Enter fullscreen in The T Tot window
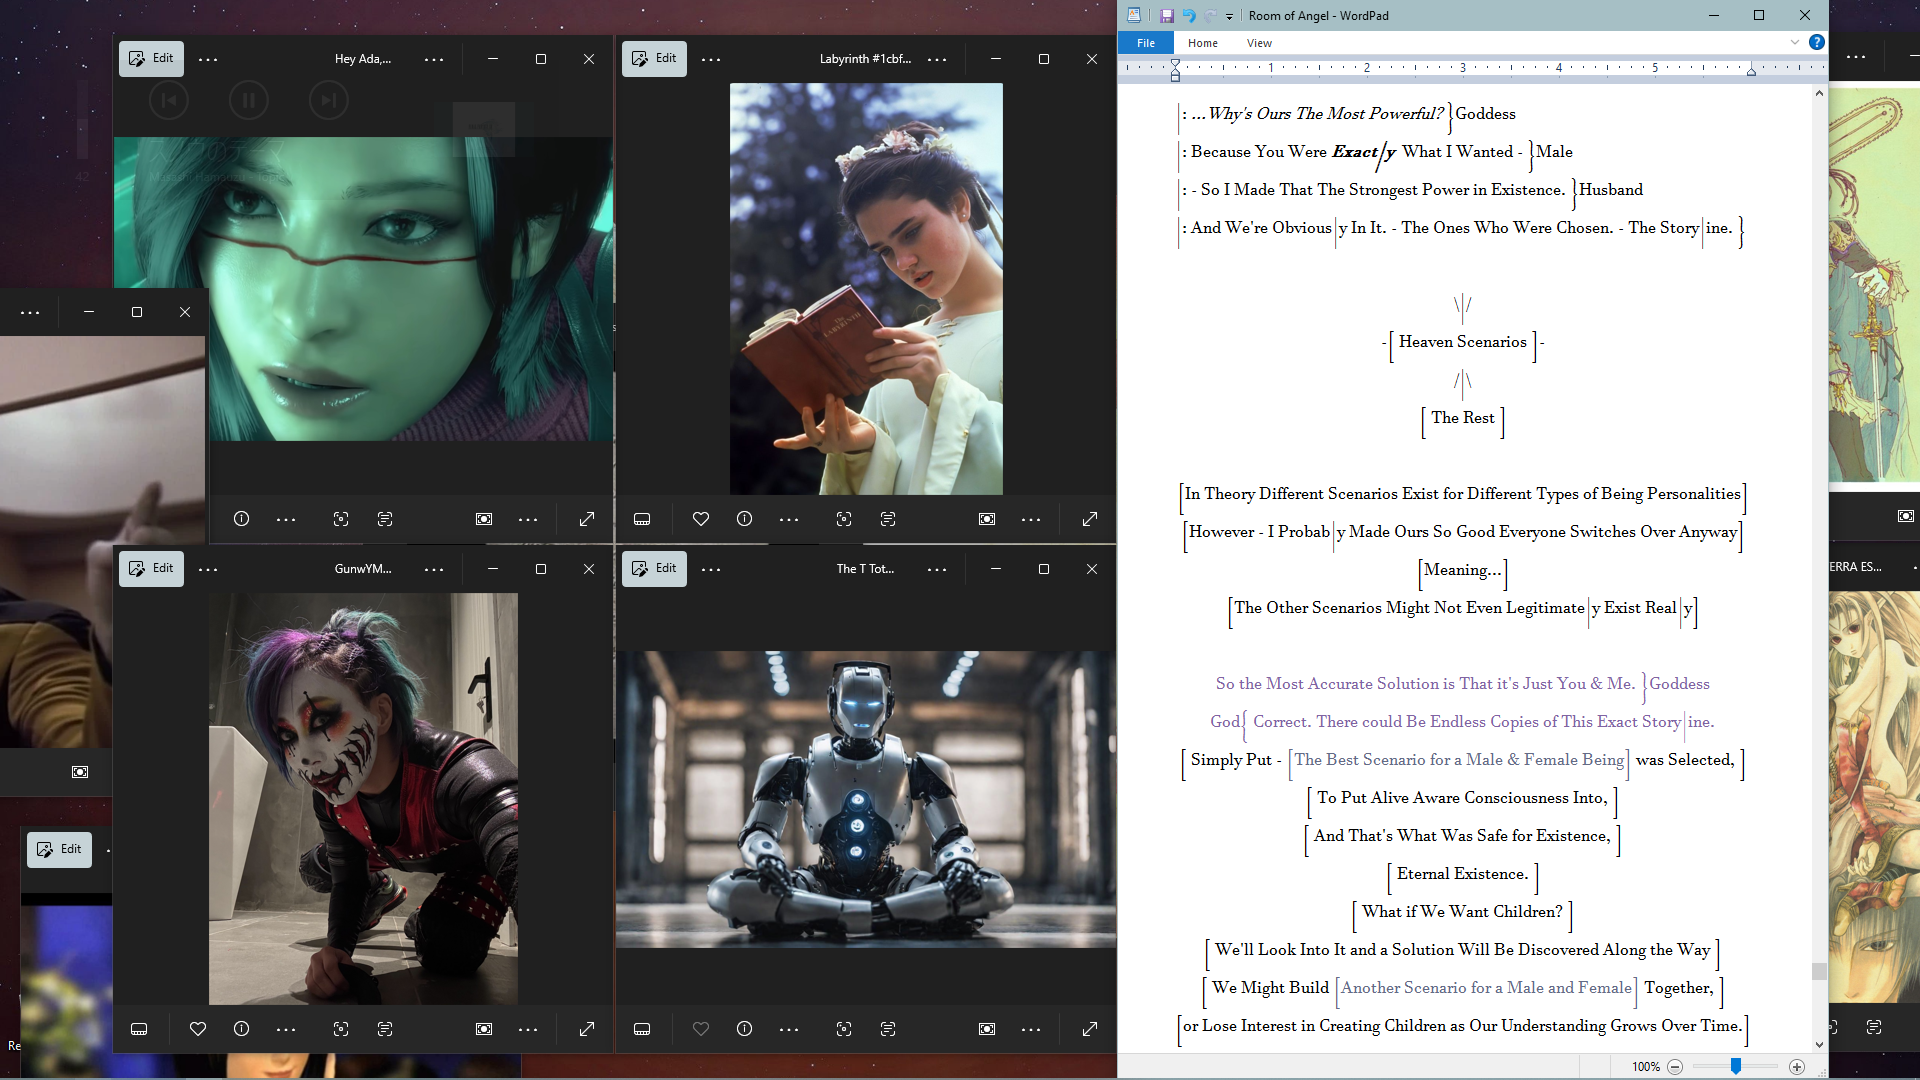The image size is (1920, 1080). coord(1090,1029)
